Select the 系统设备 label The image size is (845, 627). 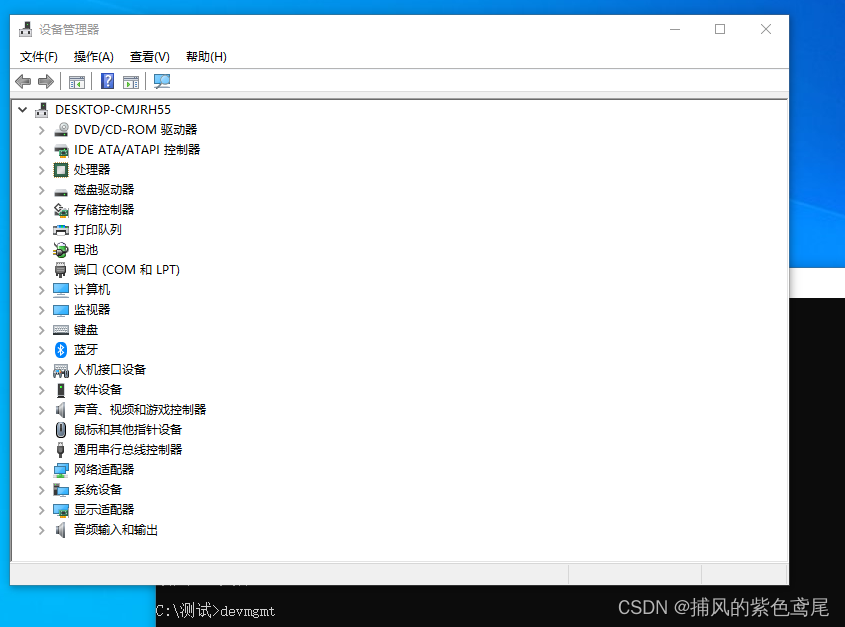[x=98, y=490]
